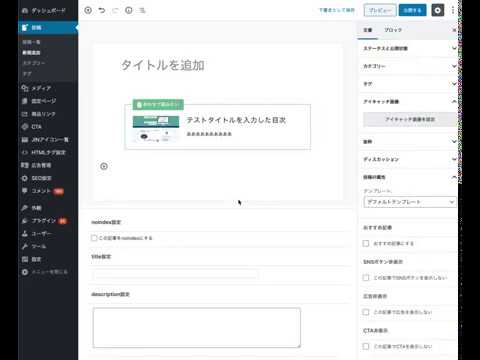Click the blue publish button

point(412,10)
